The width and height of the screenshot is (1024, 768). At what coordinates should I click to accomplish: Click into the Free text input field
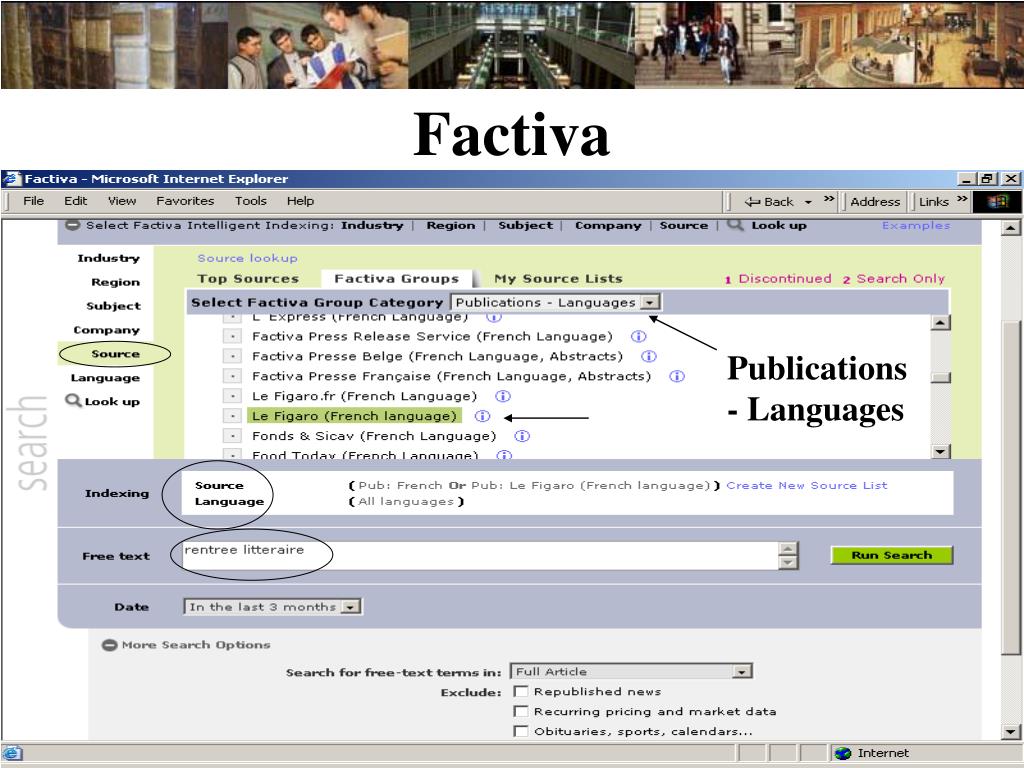point(480,556)
